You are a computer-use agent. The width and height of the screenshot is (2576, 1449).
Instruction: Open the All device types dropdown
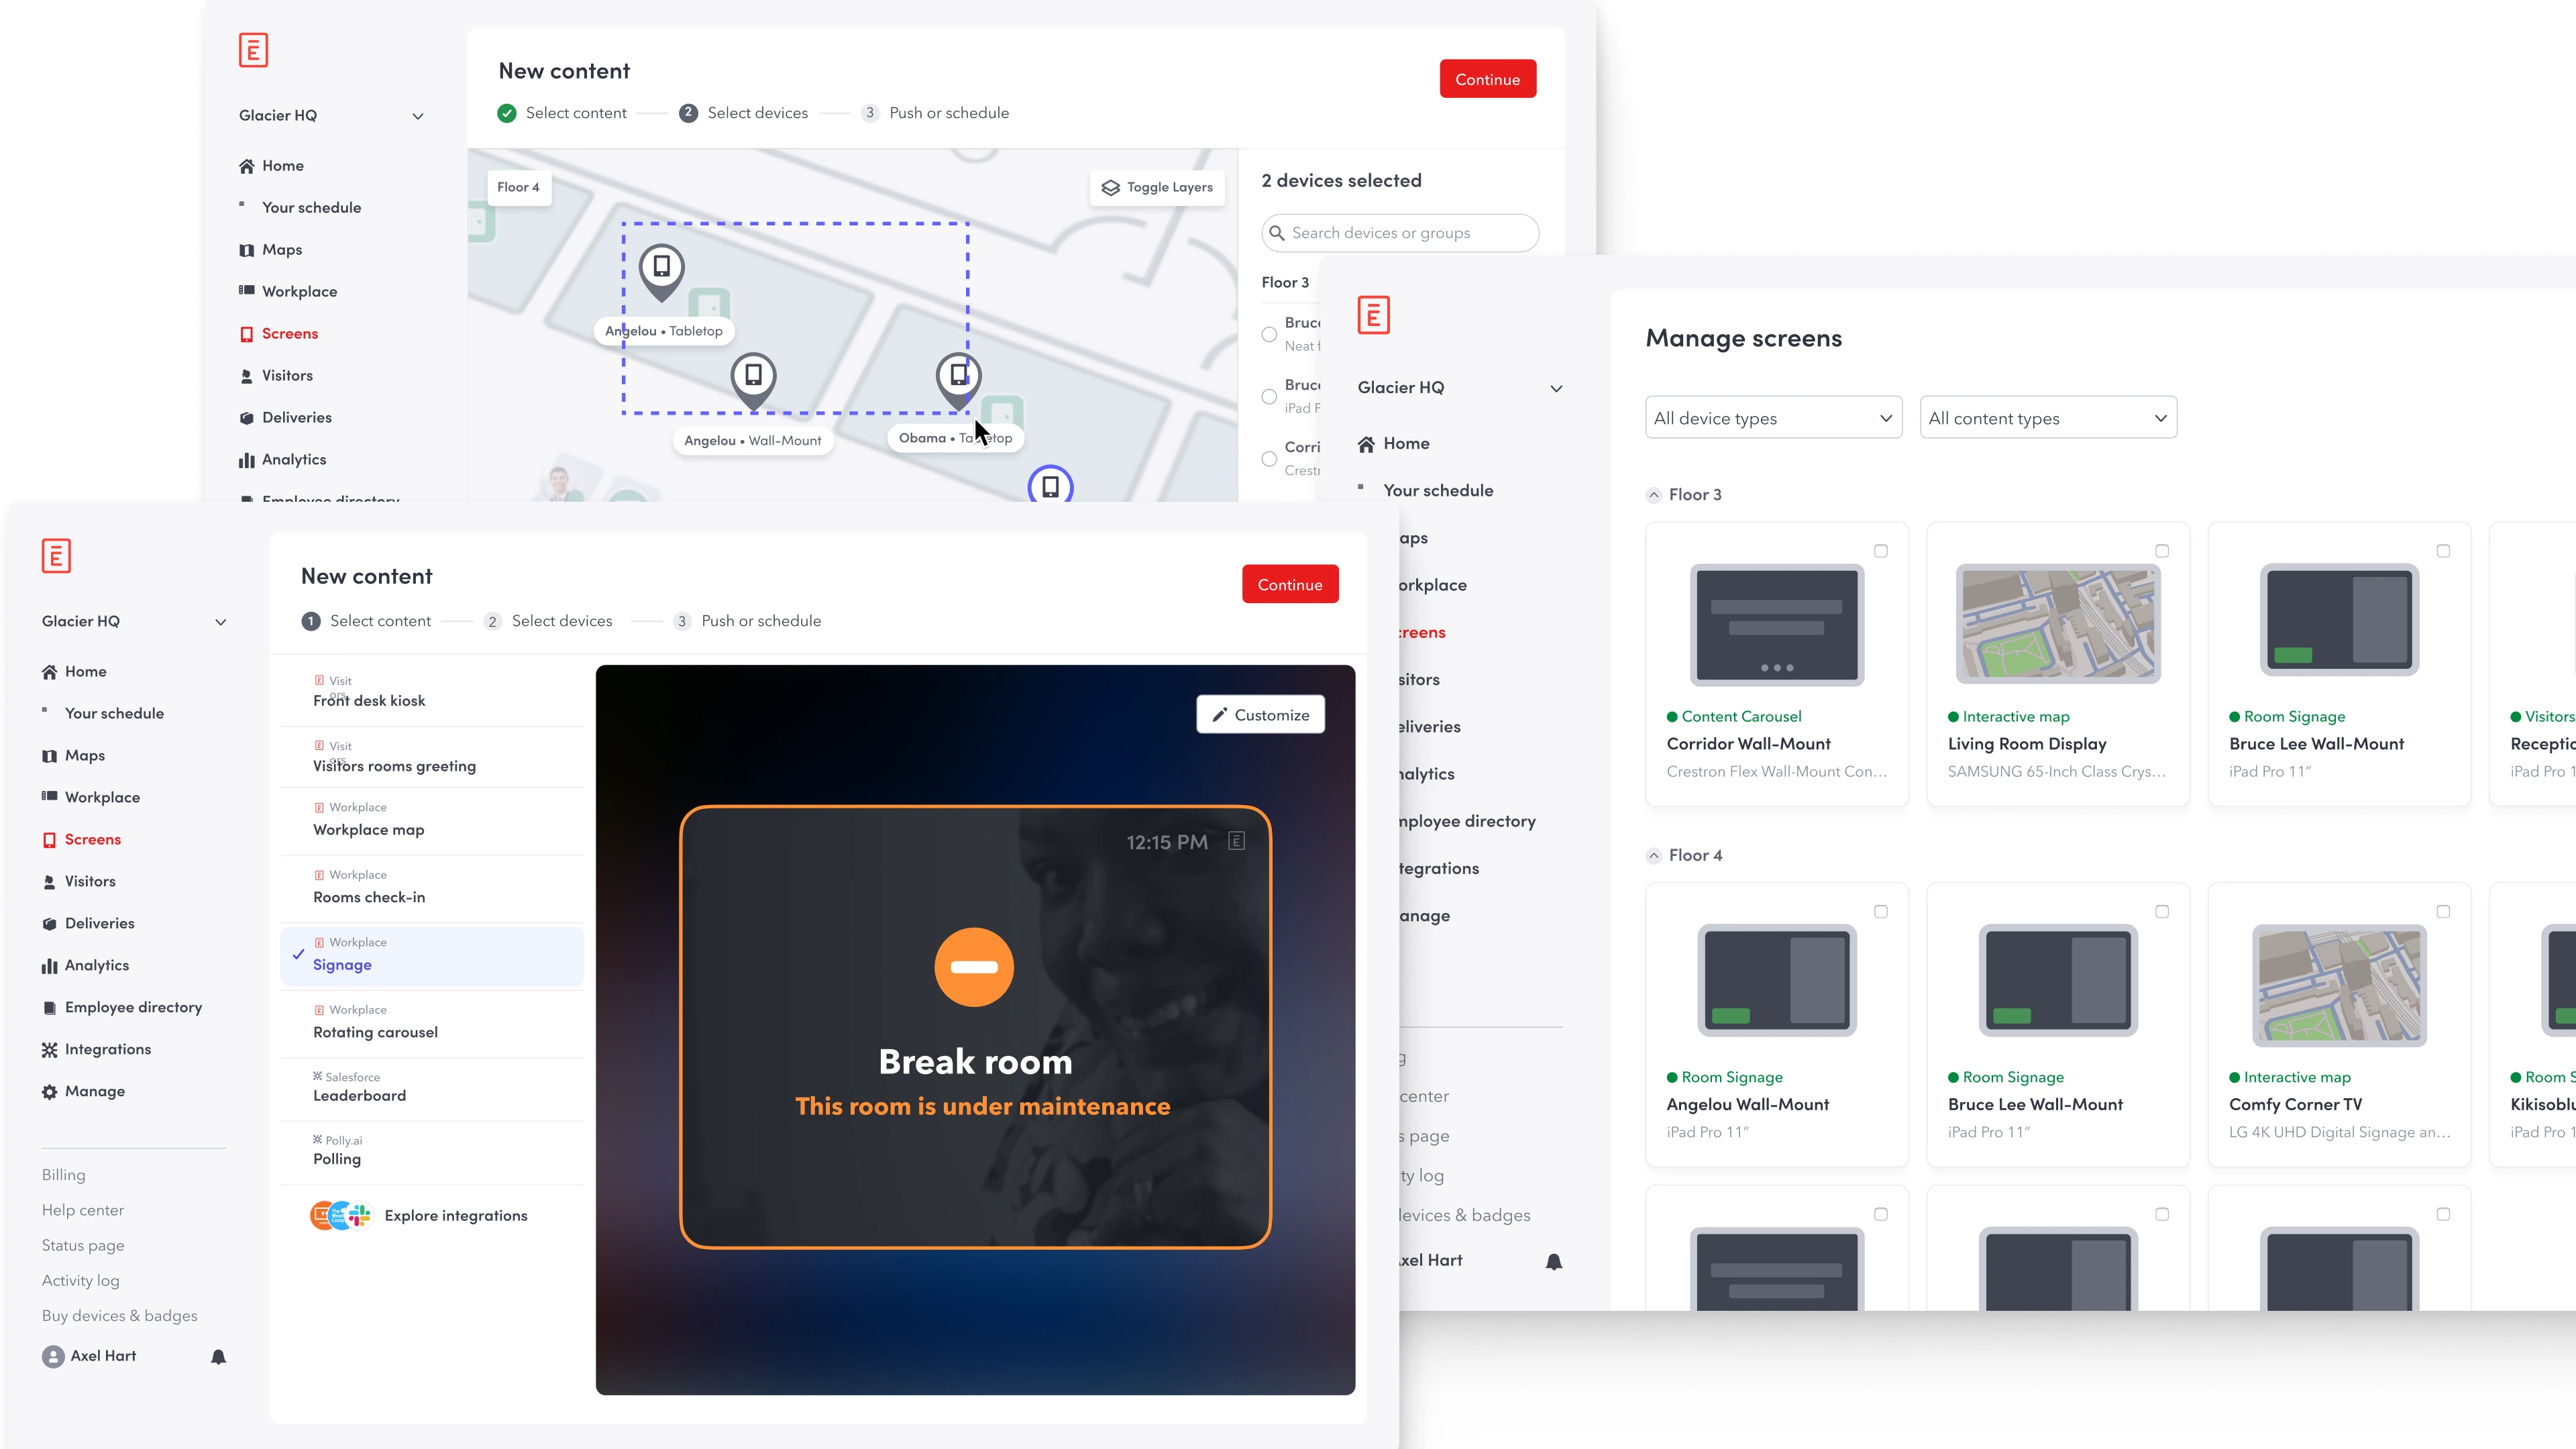1773,418
